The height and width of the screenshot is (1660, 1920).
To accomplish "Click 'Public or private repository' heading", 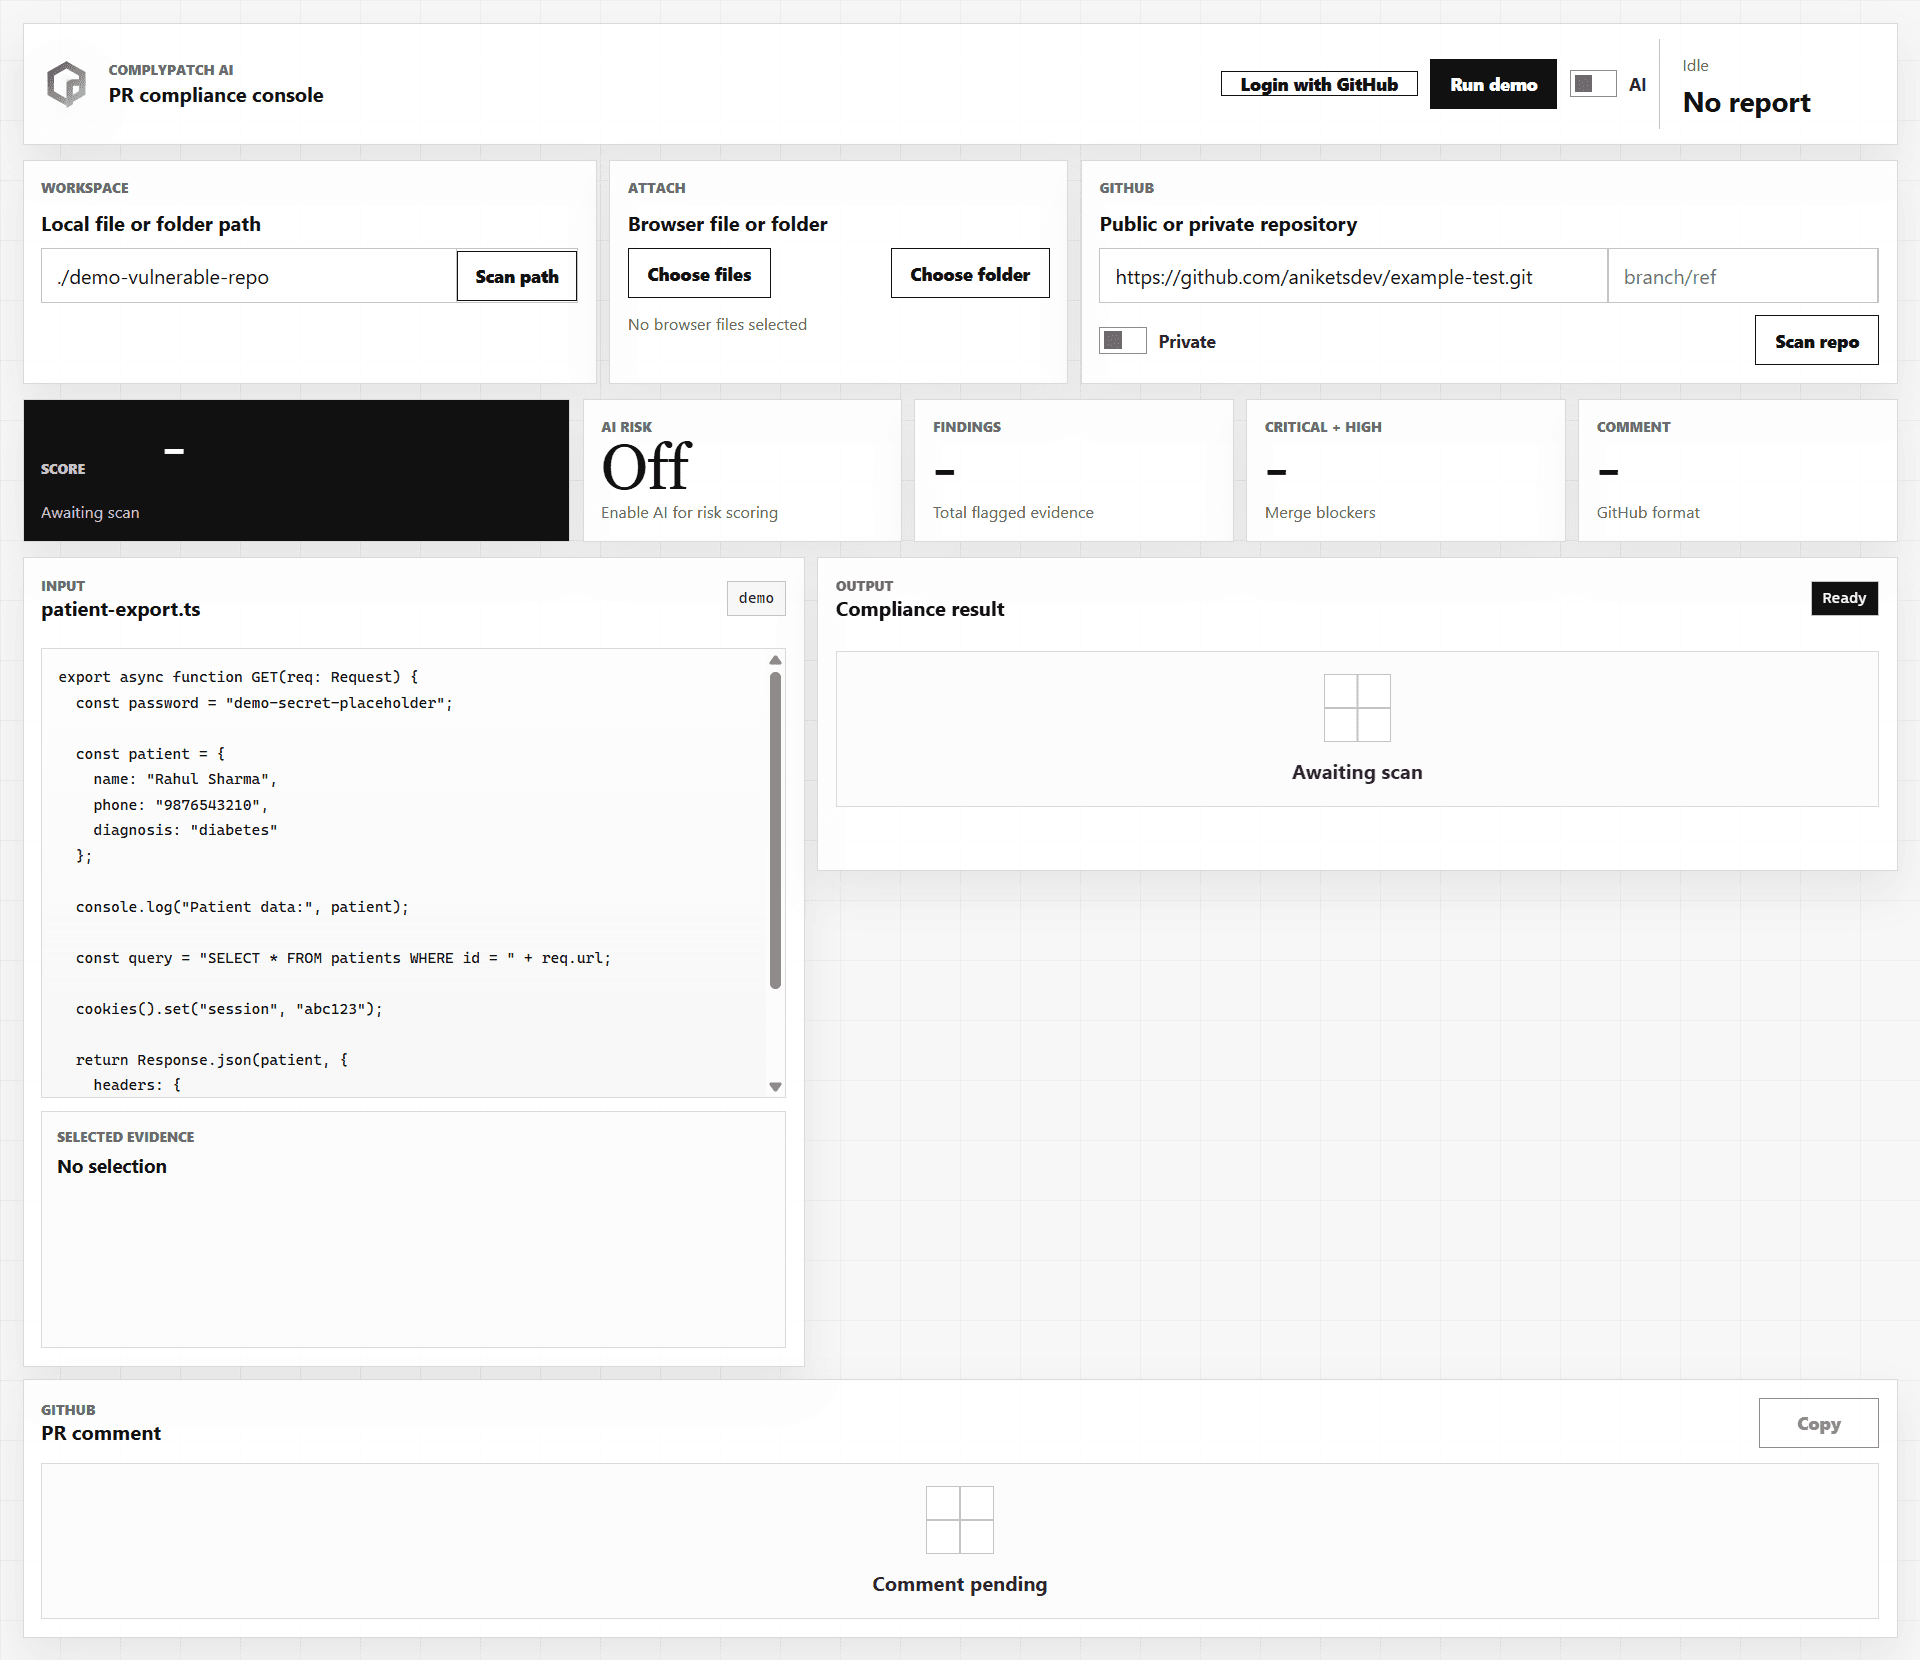I will coord(1228,224).
